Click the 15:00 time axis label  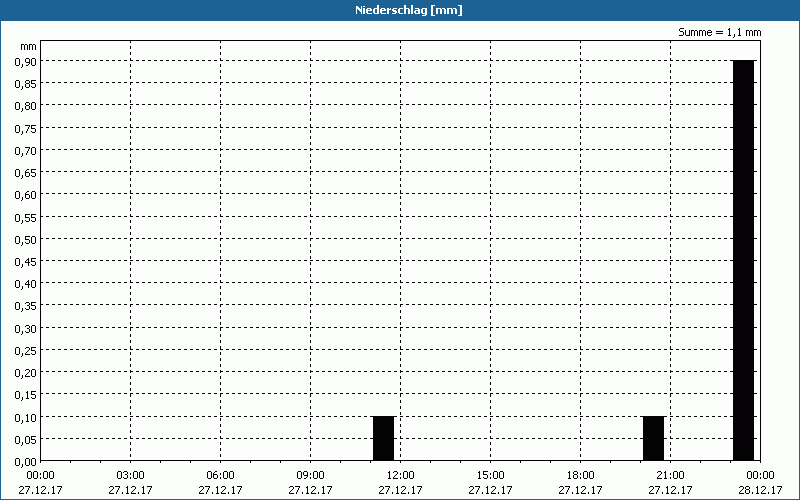pyautogui.click(x=490, y=476)
